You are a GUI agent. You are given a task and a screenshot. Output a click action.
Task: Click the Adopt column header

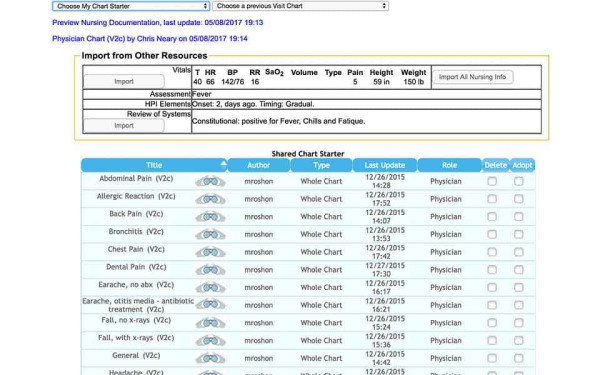(x=522, y=165)
